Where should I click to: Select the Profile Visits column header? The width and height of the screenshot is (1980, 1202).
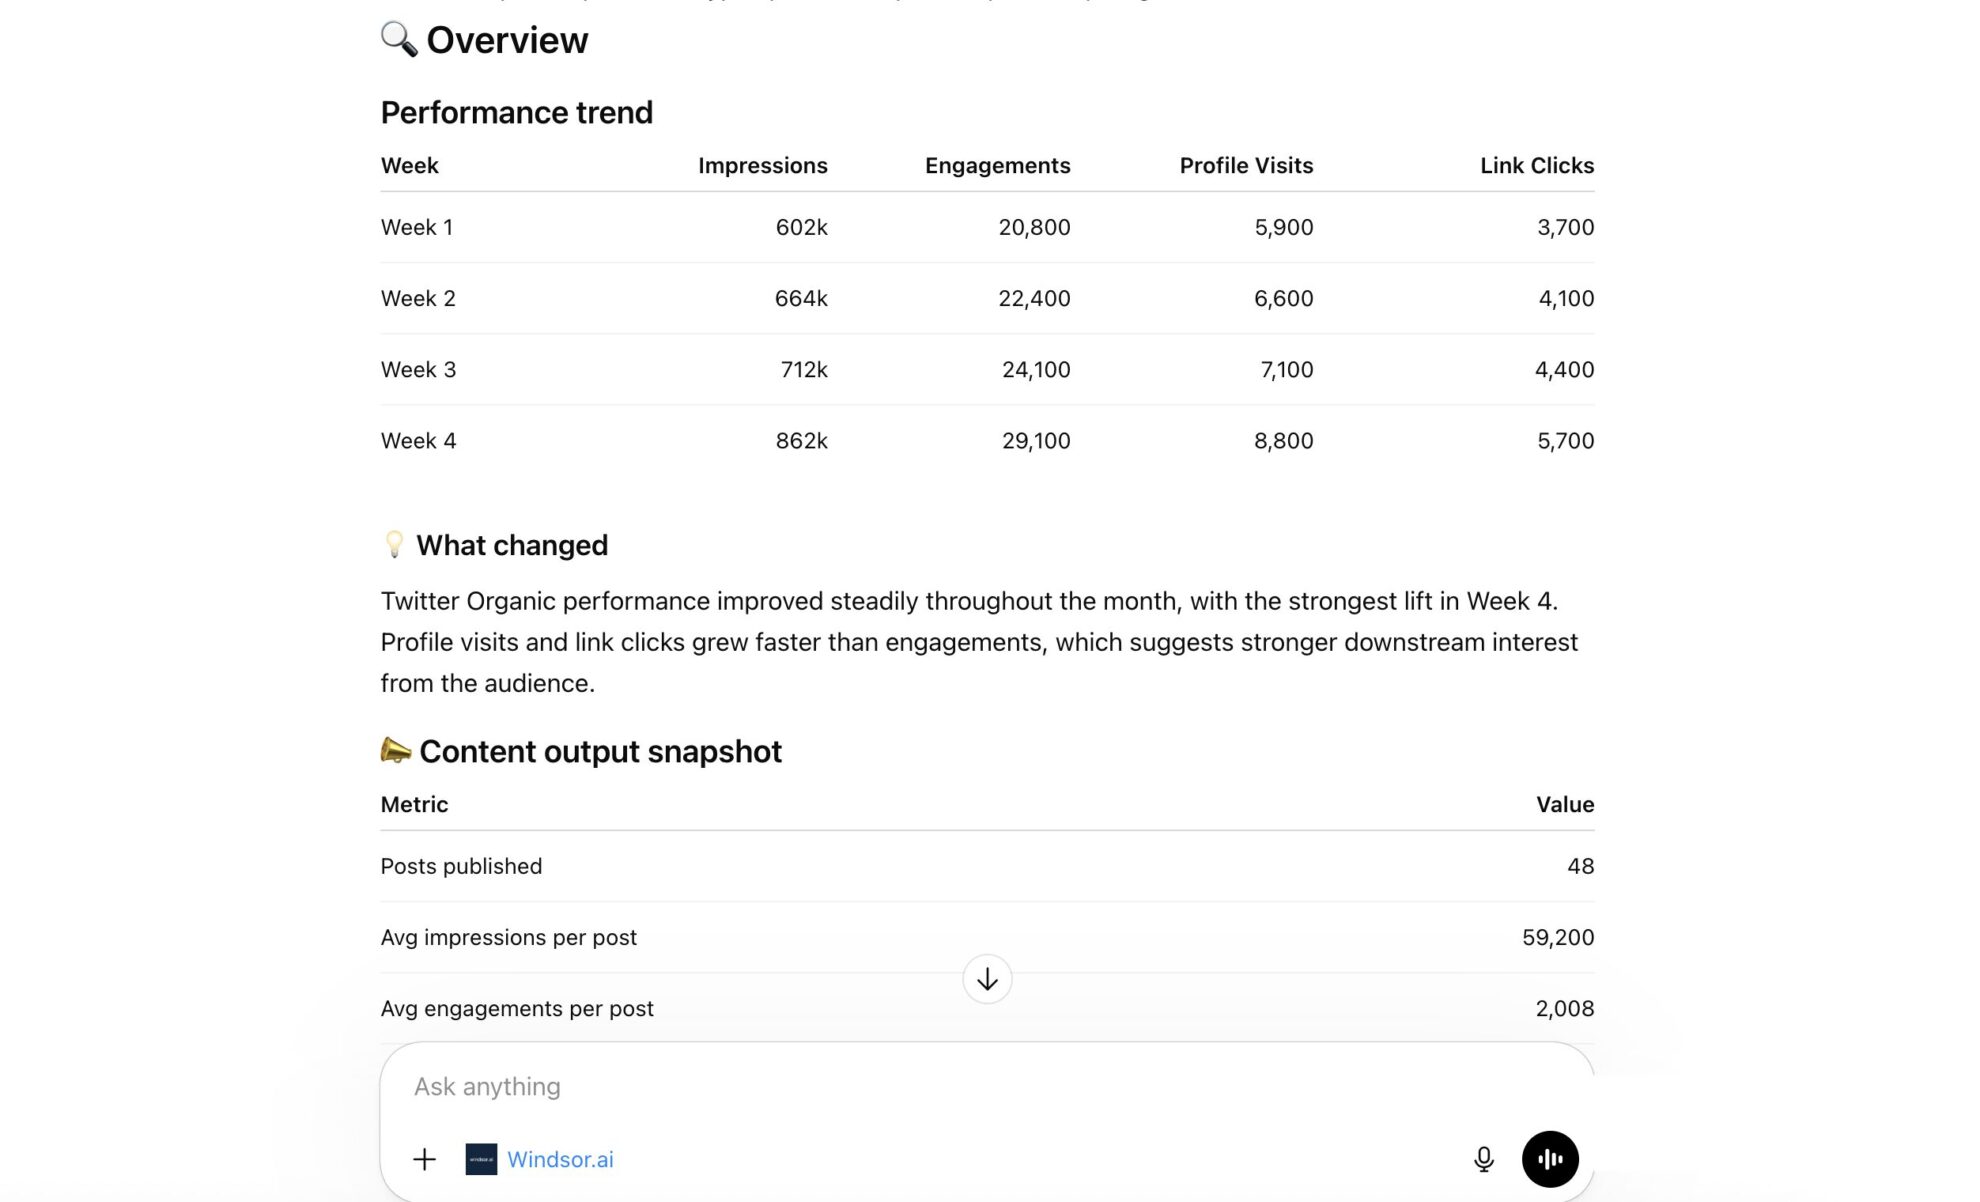pos(1246,165)
